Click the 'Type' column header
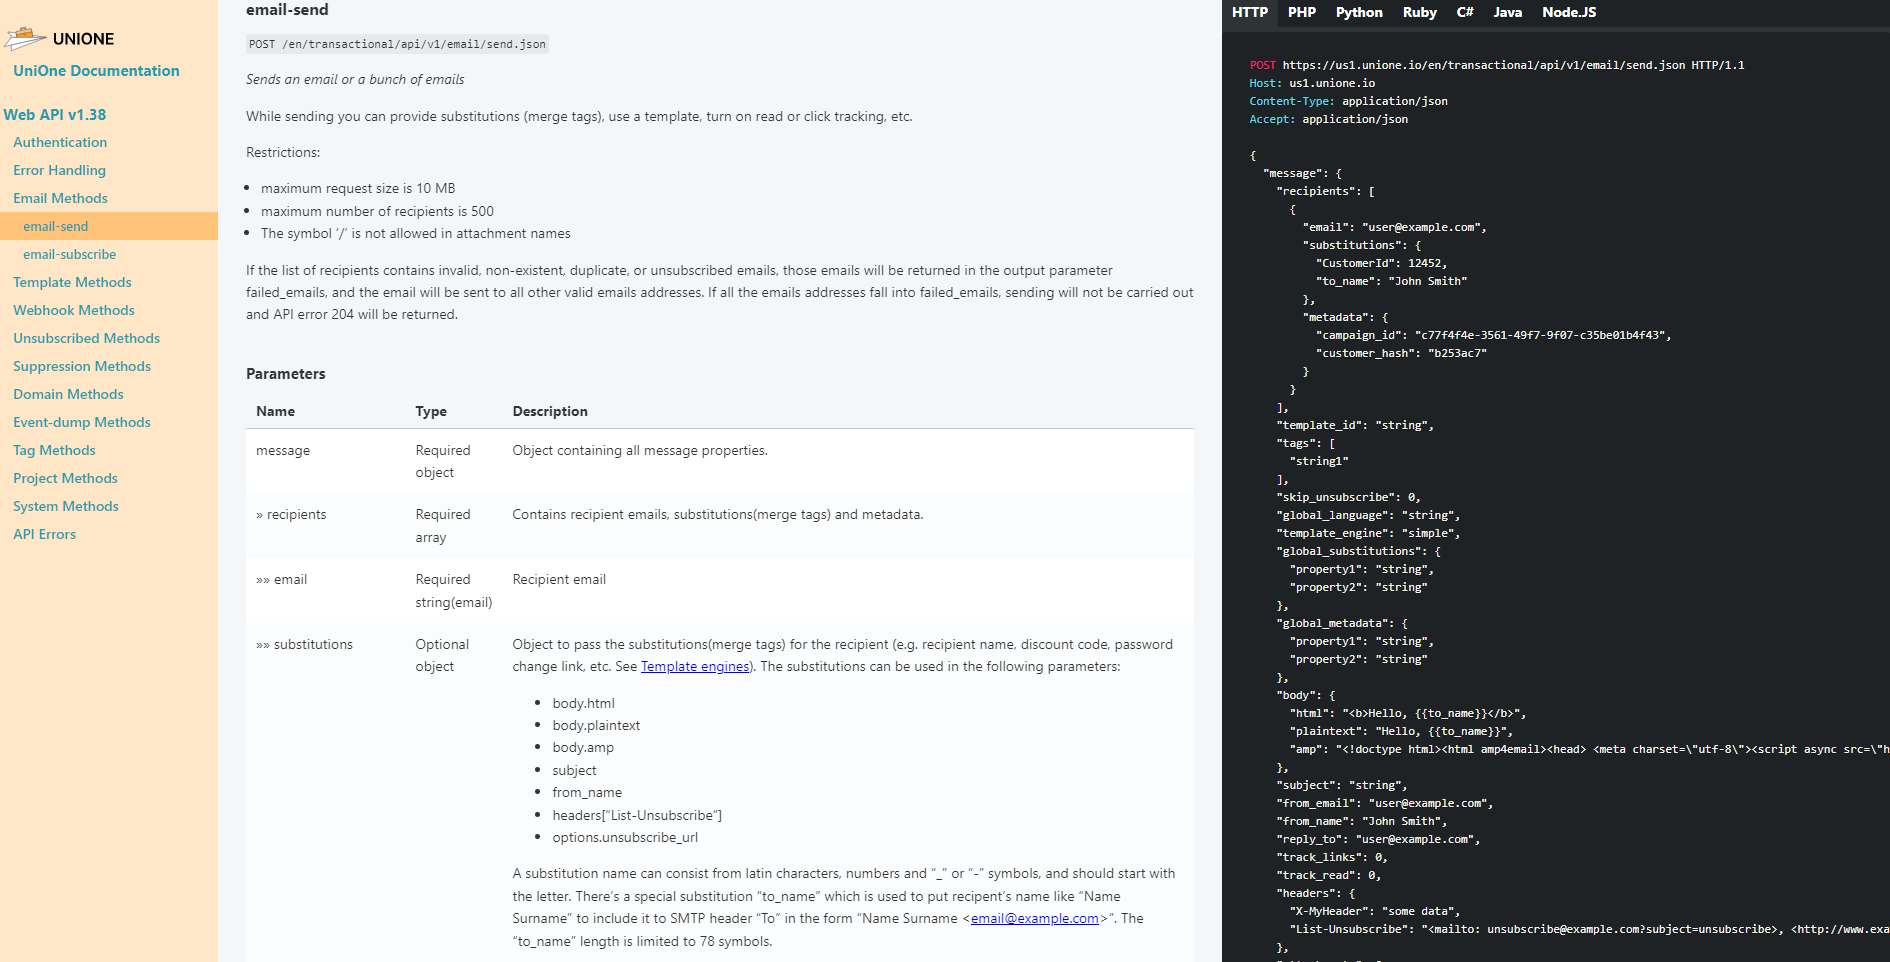The height and width of the screenshot is (962, 1890). point(431,412)
